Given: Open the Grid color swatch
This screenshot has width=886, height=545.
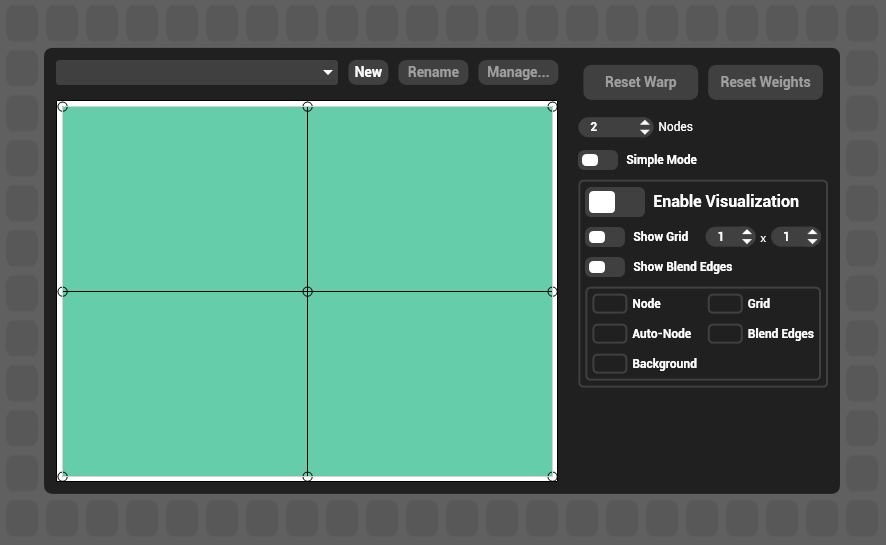Looking at the screenshot, I should 724,303.
